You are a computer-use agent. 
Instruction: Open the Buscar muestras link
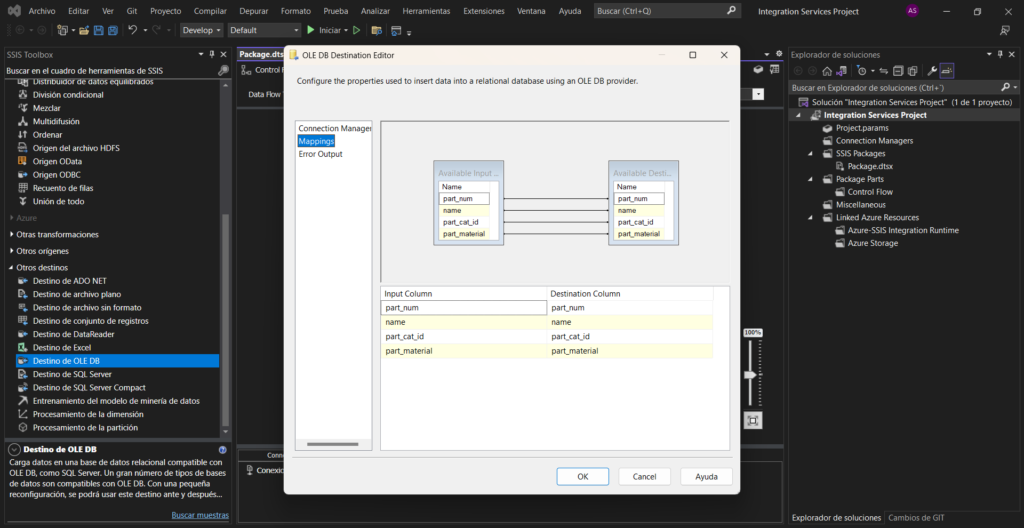200,515
